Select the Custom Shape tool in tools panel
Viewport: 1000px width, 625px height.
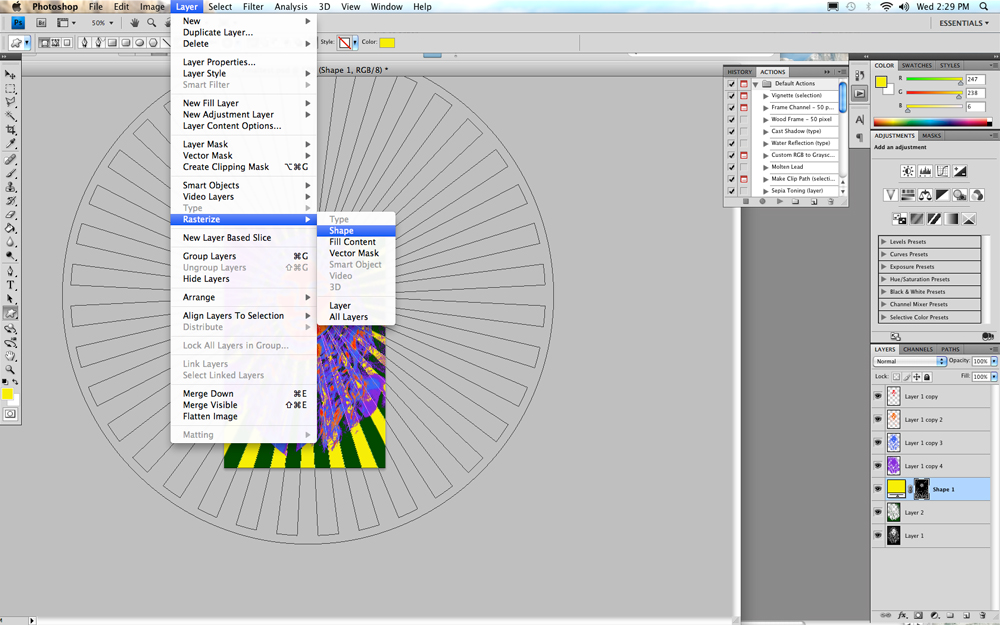click(x=10, y=313)
